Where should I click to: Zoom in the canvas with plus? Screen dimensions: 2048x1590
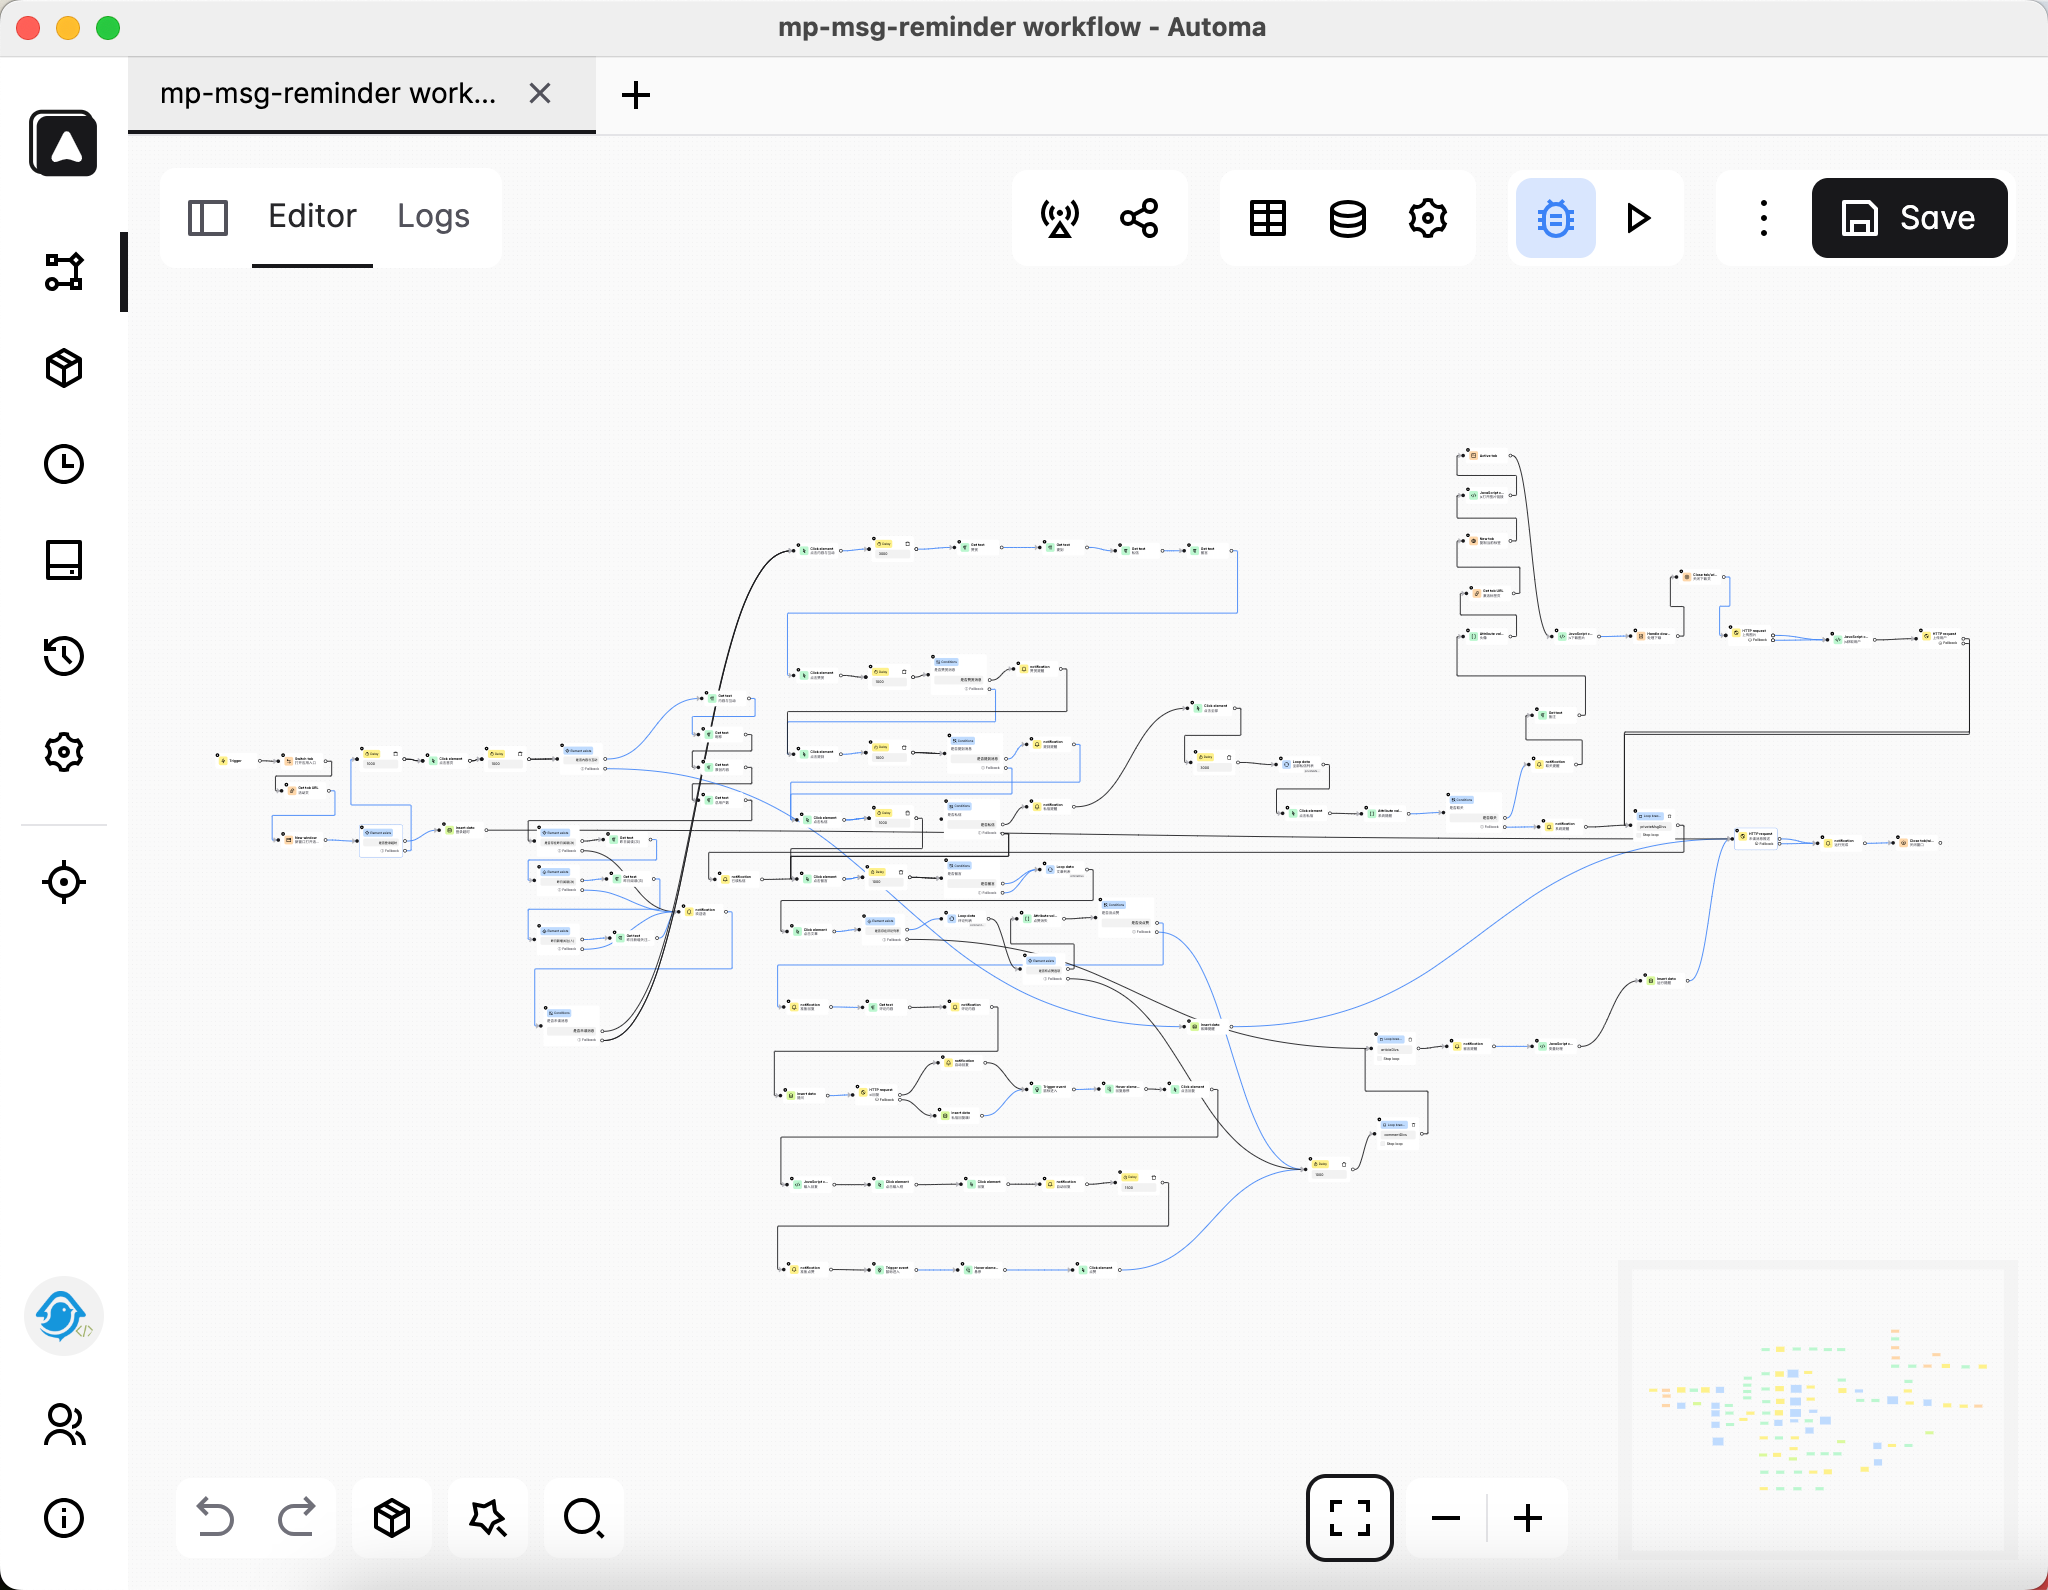point(1528,1518)
